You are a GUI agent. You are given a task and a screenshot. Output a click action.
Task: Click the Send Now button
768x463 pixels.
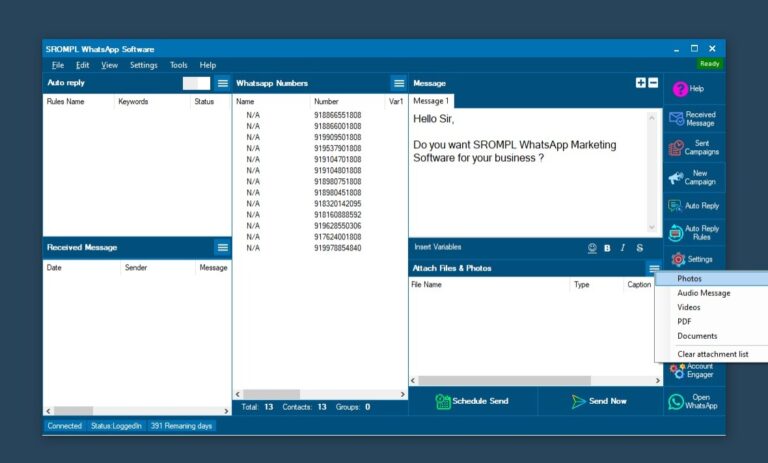tap(599, 401)
